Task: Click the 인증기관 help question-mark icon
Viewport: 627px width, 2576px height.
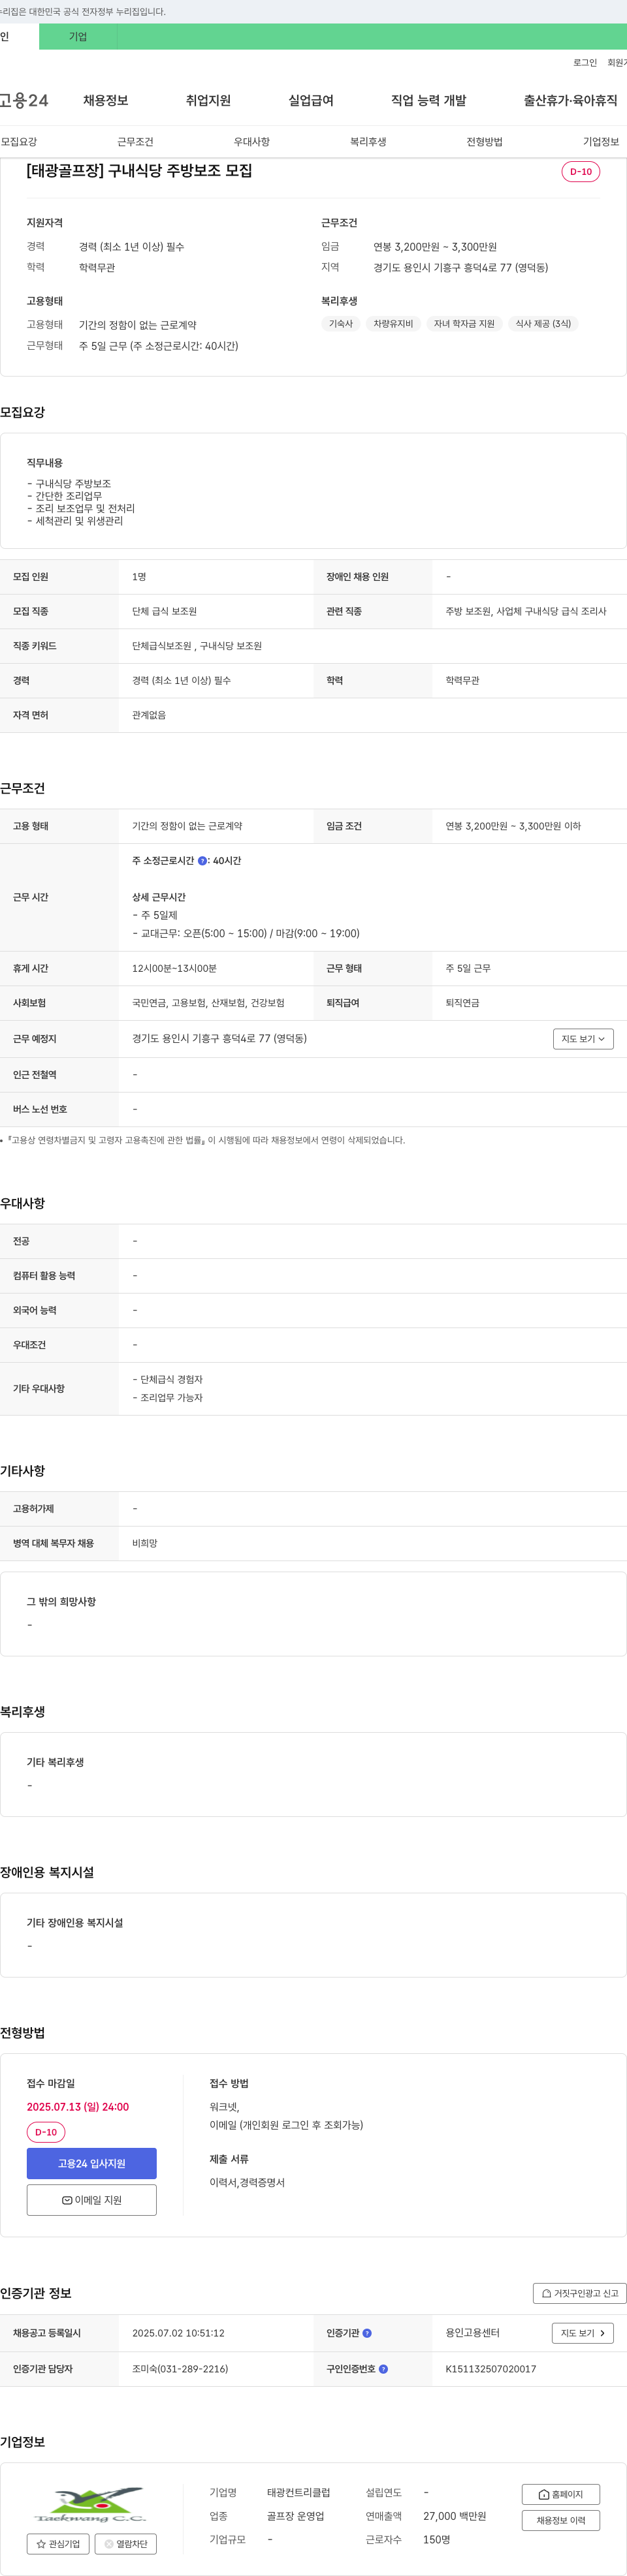Action: [367, 2333]
